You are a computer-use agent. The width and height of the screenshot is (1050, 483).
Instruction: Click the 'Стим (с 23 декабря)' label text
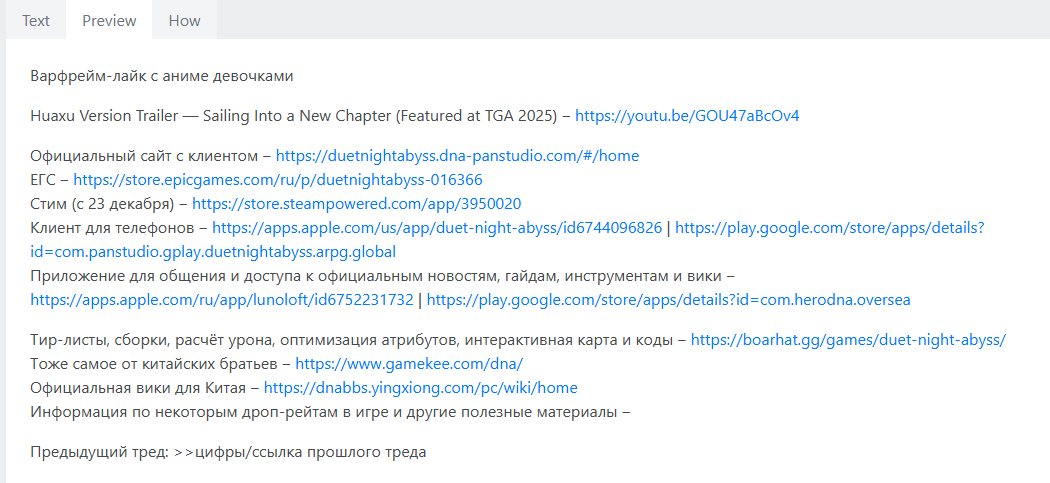pos(102,204)
